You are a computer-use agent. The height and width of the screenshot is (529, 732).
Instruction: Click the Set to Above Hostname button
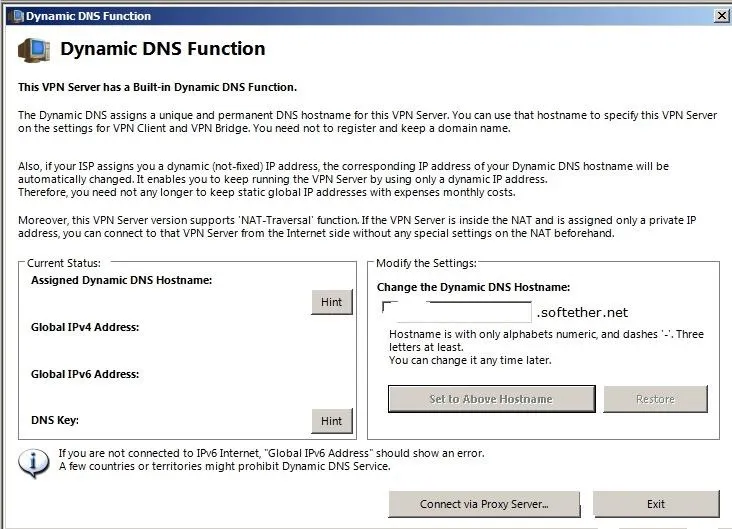[x=492, y=399]
